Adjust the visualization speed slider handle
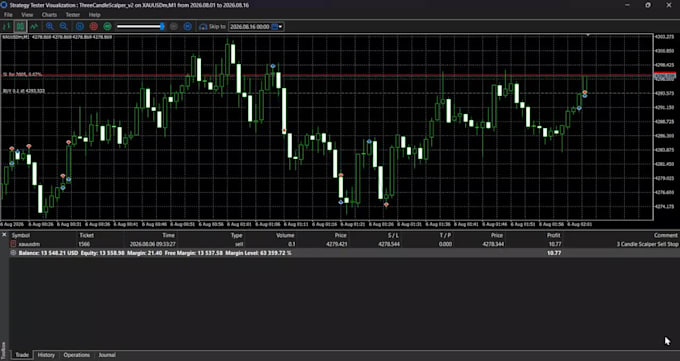This screenshot has width=680, height=361. 162,26
